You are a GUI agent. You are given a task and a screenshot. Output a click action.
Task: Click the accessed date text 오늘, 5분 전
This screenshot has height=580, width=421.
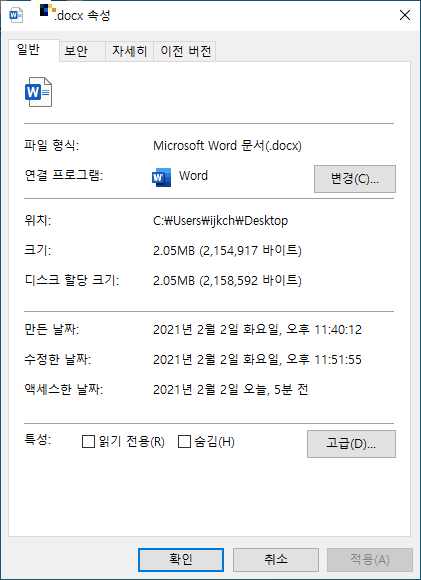(x=230, y=390)
